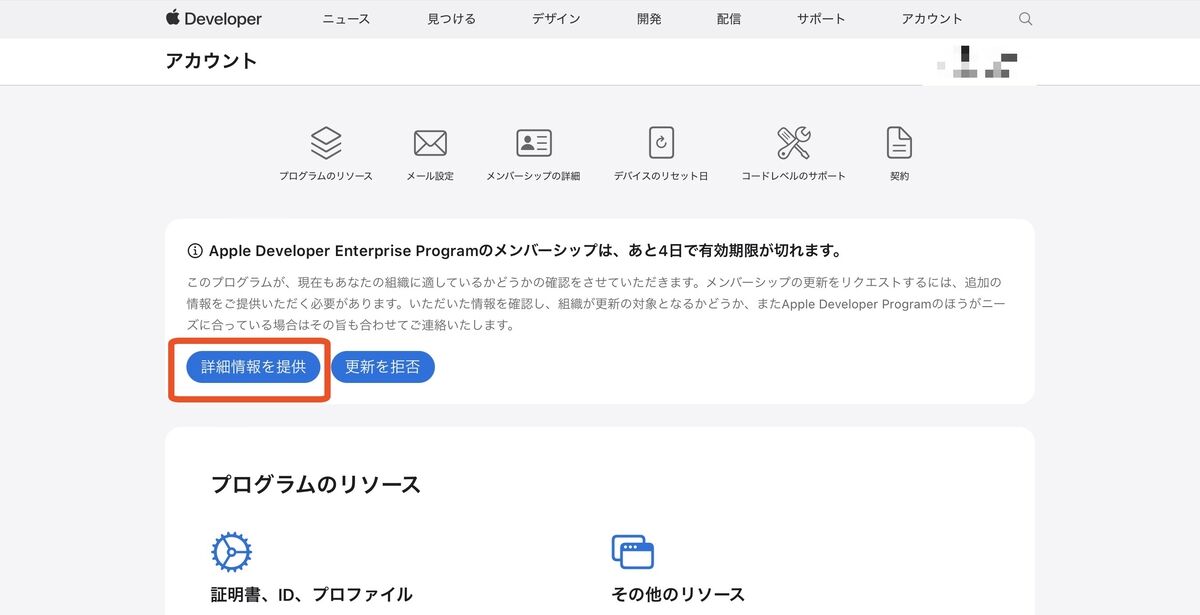1200x615 pixels.
Task: Open the コードレベルのサポート link label
Action: click(x=793, y=176)
